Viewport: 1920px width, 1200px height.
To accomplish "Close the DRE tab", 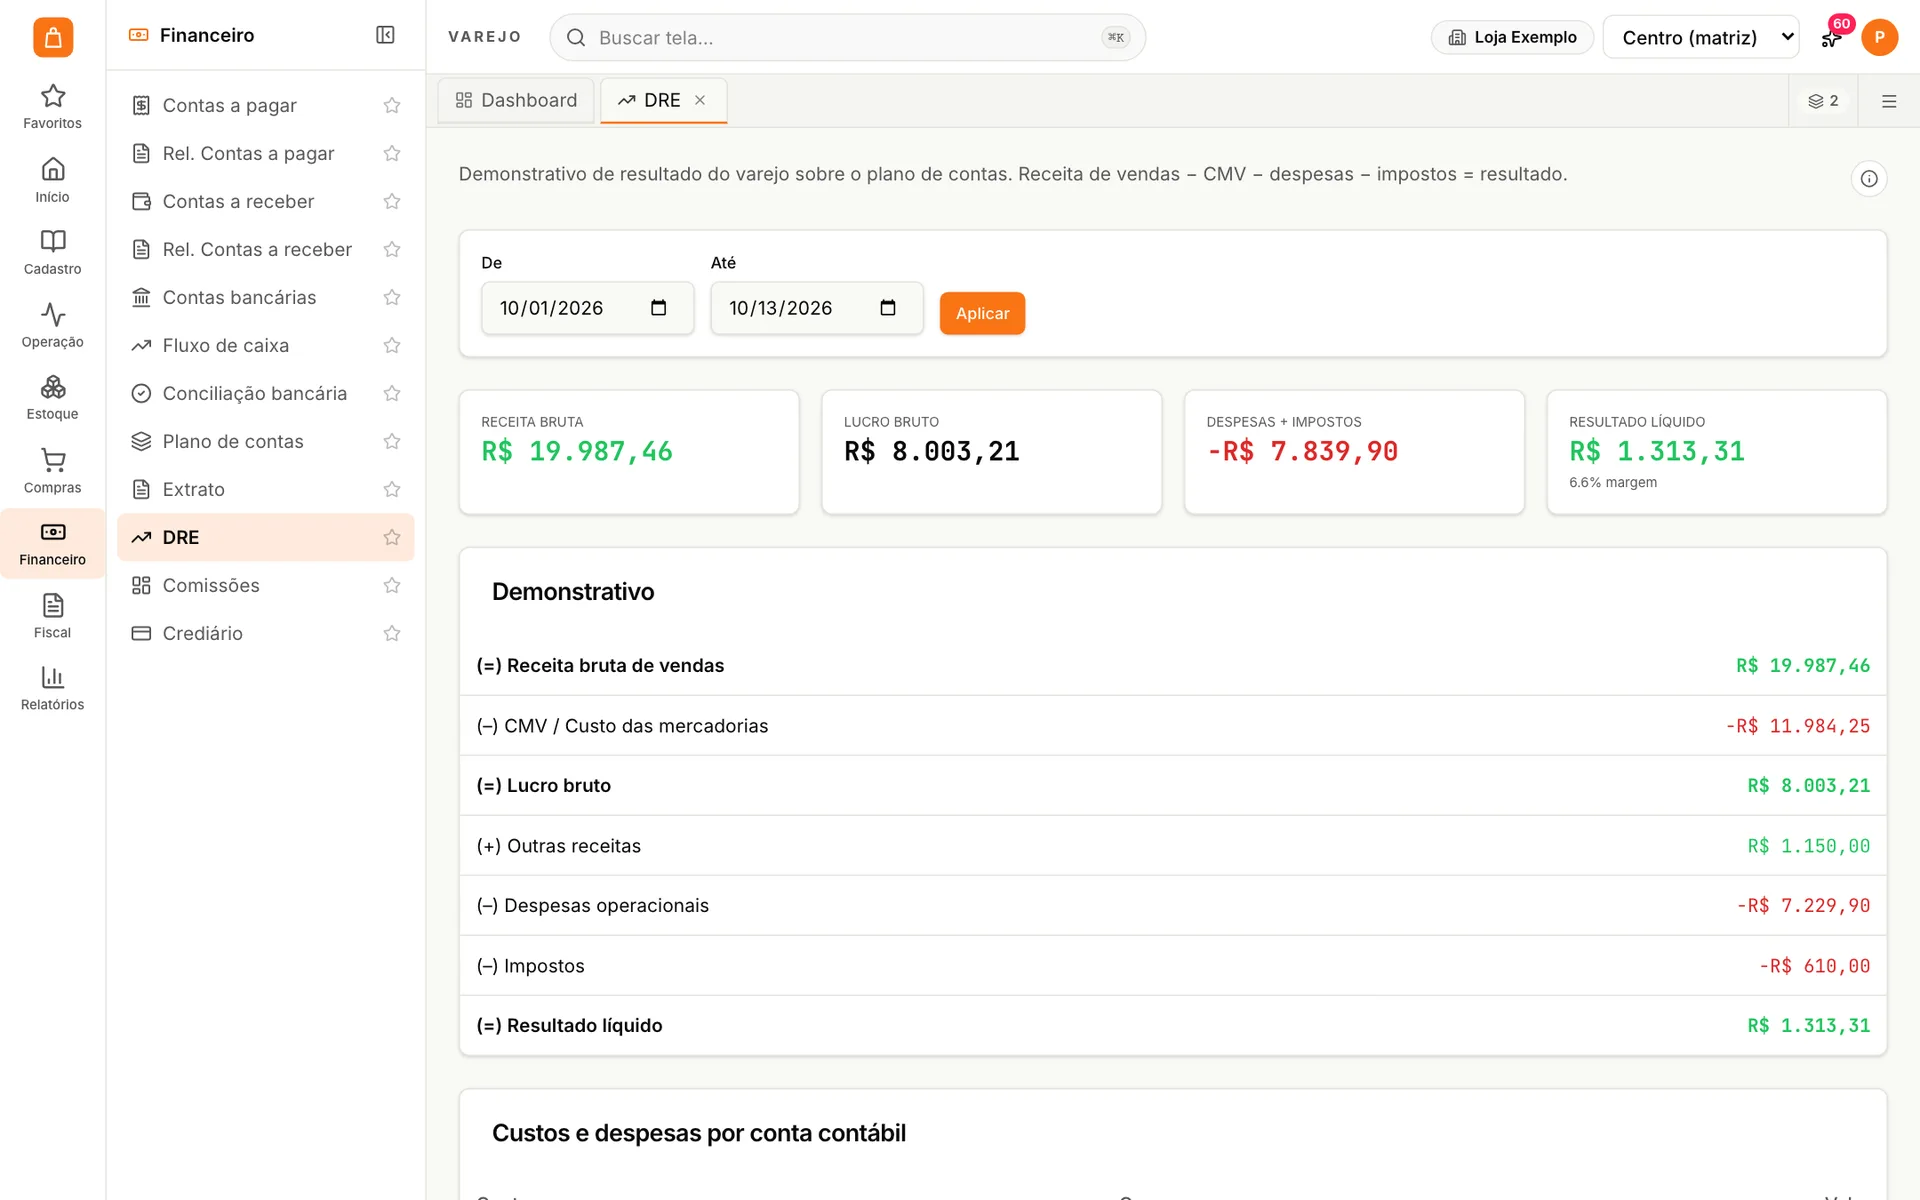I will click(x=700, y=100).
